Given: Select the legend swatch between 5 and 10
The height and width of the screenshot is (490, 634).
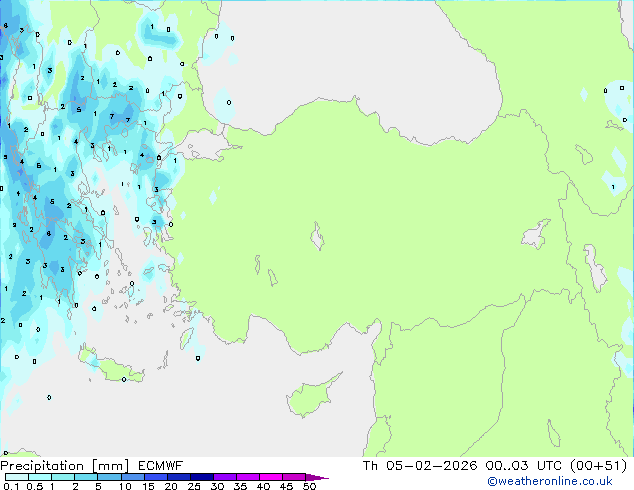Looking at the screenshot, I should pos(109,477).
